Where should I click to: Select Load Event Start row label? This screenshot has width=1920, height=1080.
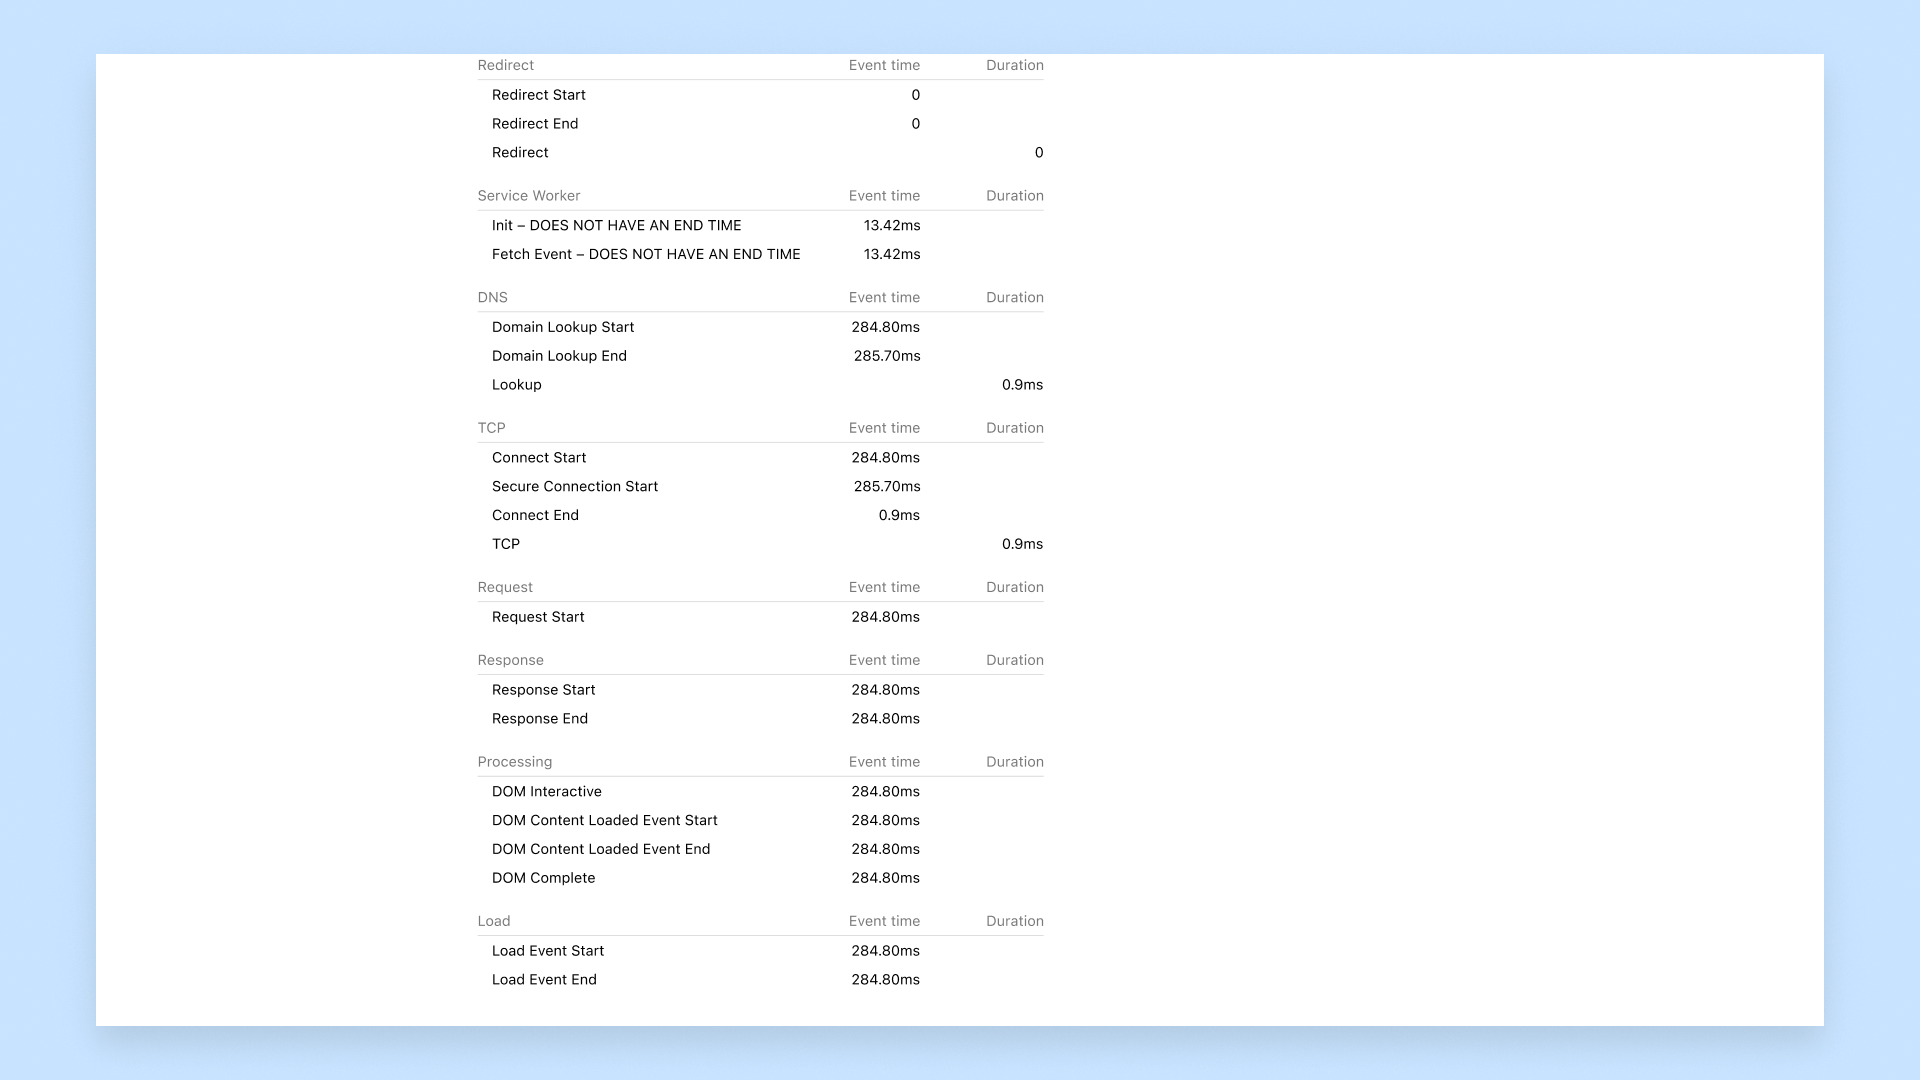coord(547,951)
